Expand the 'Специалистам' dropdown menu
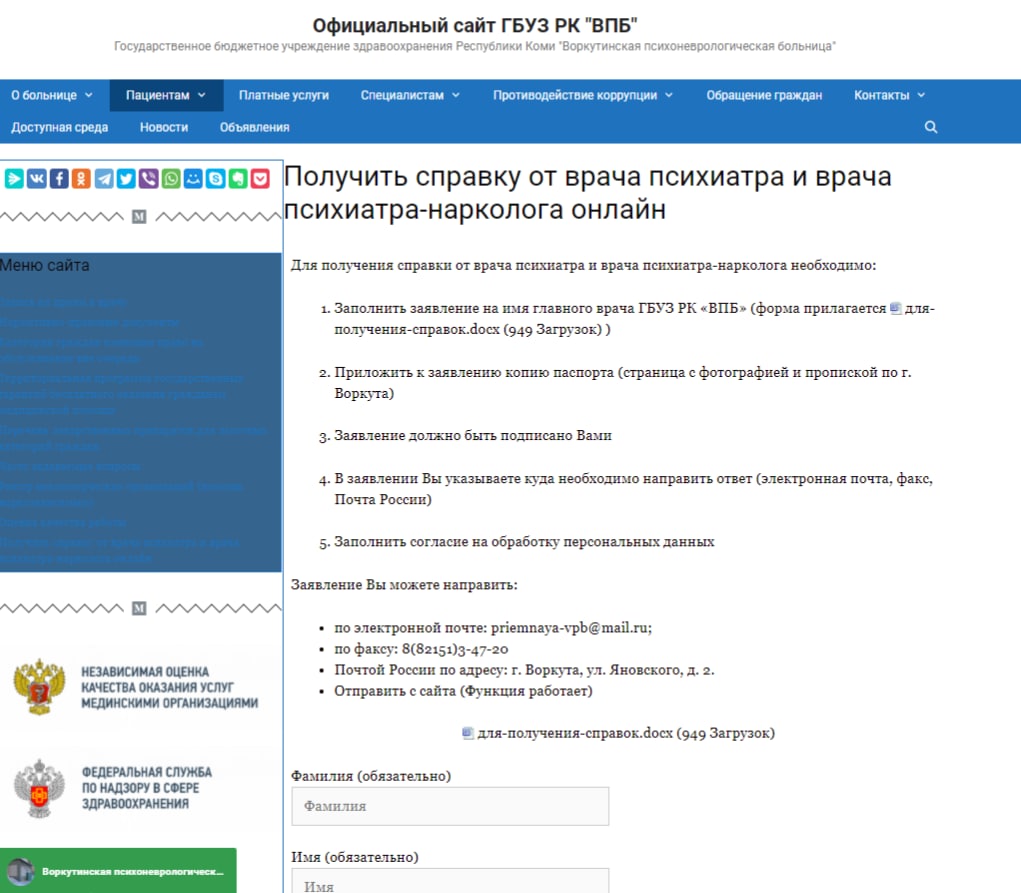 tap(410, 95)
